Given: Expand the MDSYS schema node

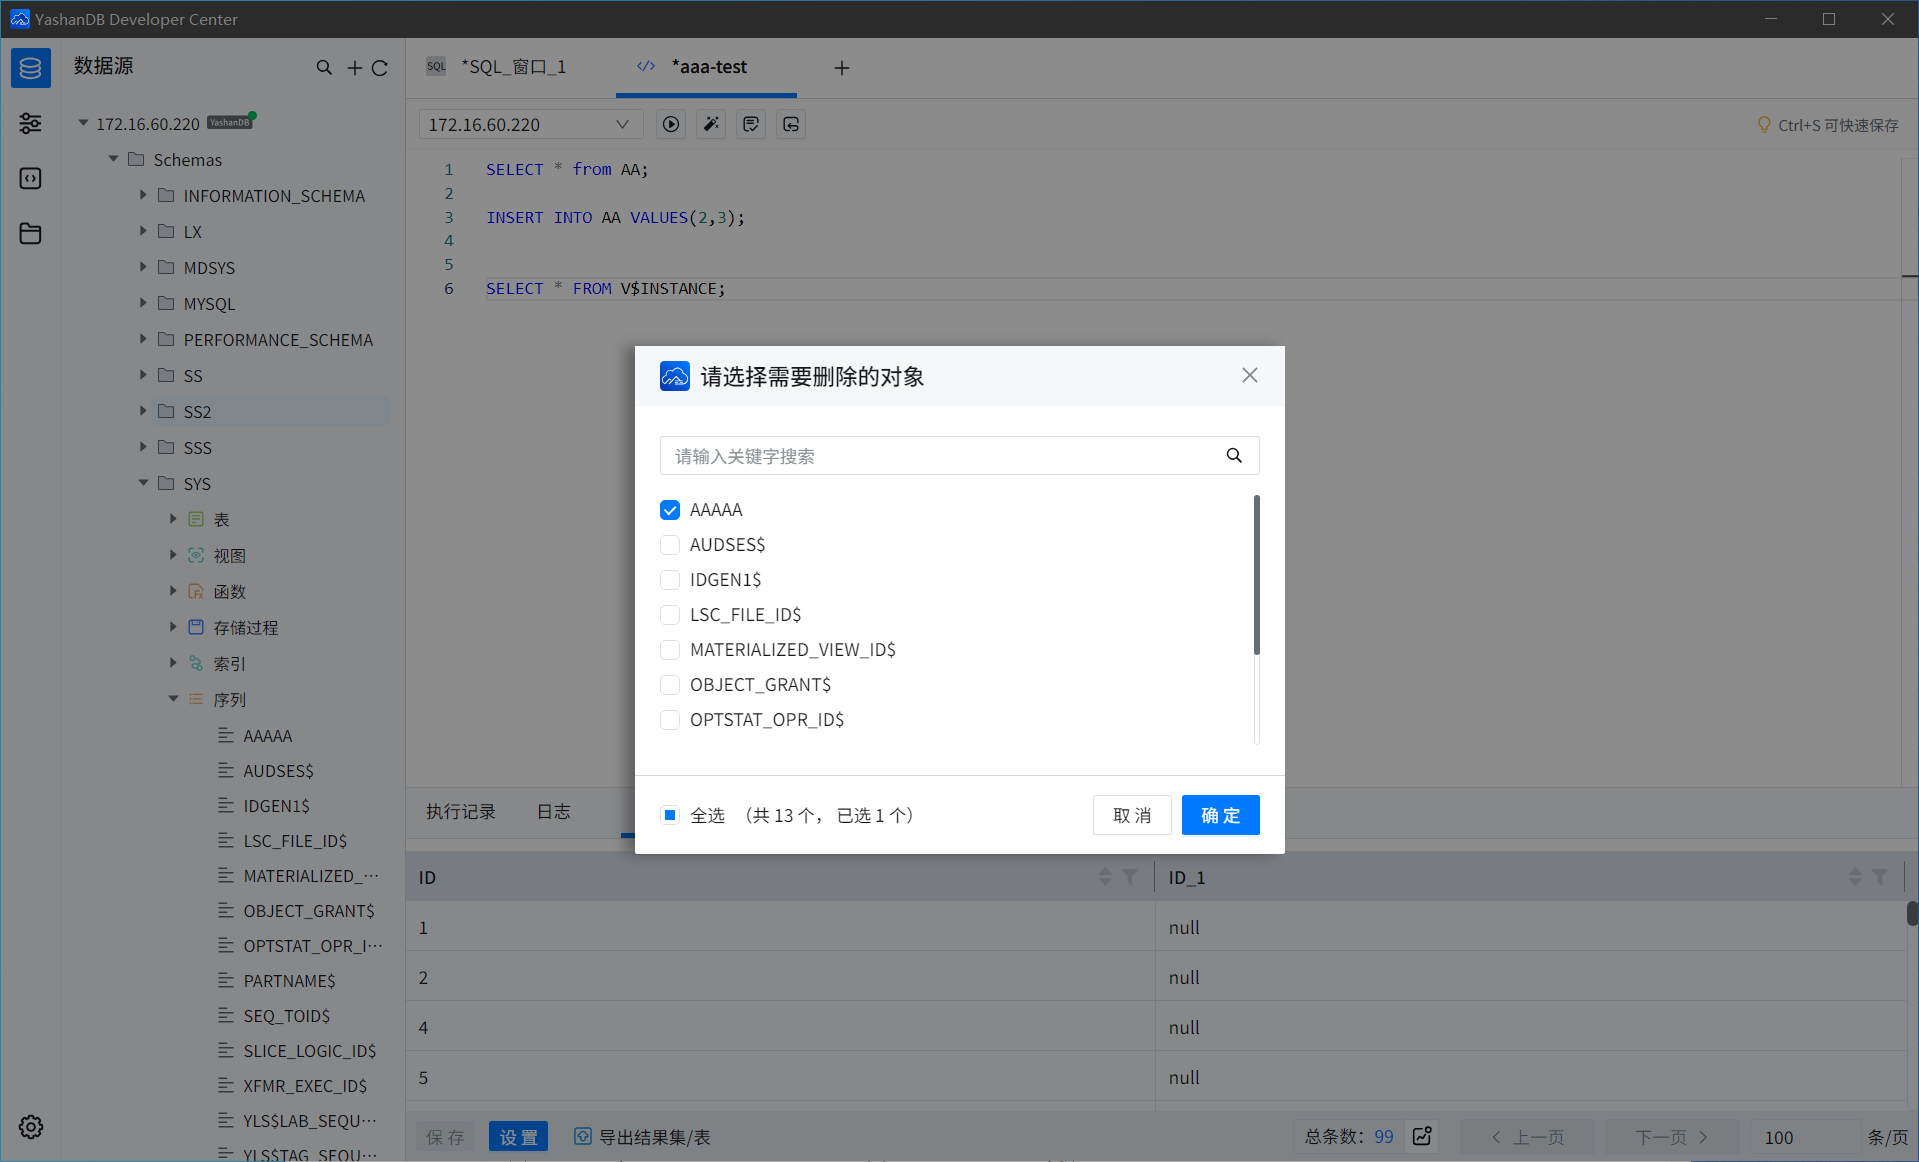Looking at the screenshot, I should pyautogui.click(x=143, y=267).
